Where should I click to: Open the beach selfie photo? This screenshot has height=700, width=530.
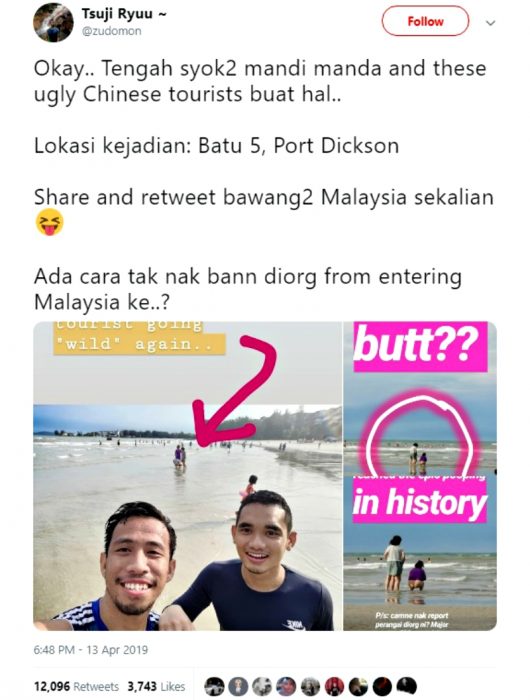pyautogui.click(x=188, y=476)
